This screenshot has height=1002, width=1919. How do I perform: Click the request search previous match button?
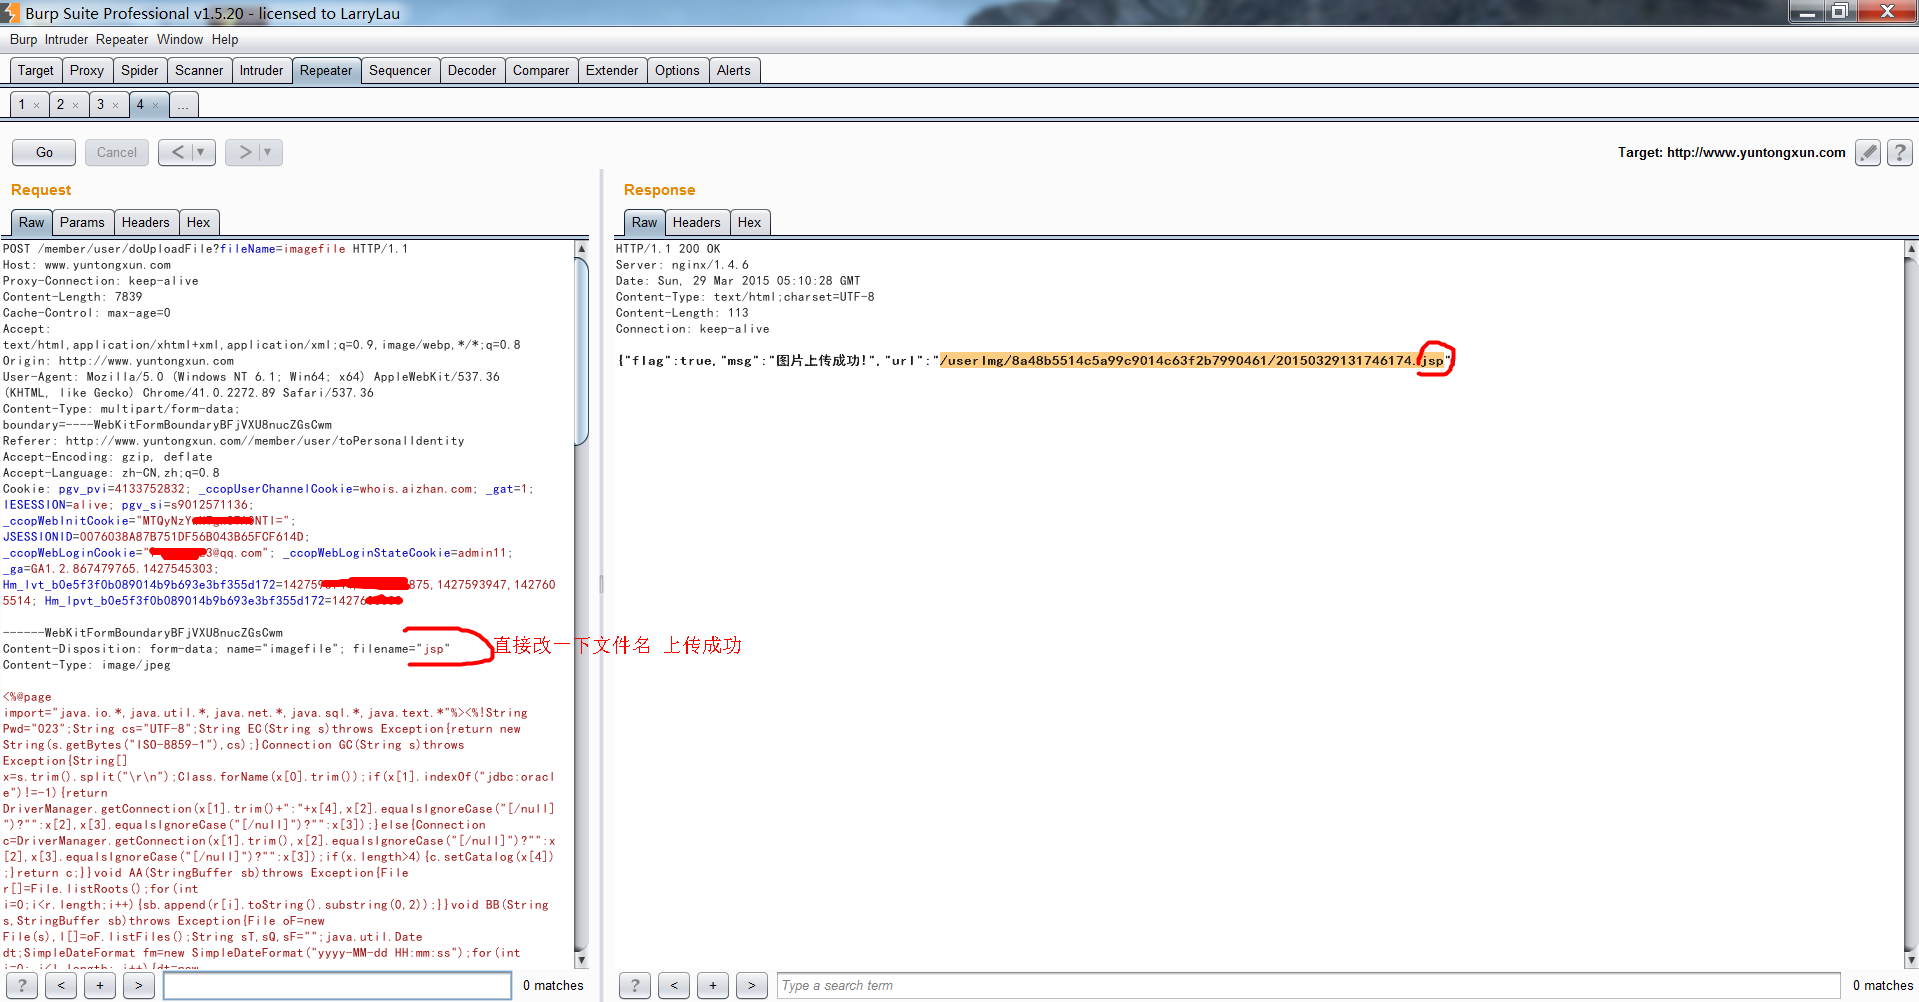tap(61, 985)
